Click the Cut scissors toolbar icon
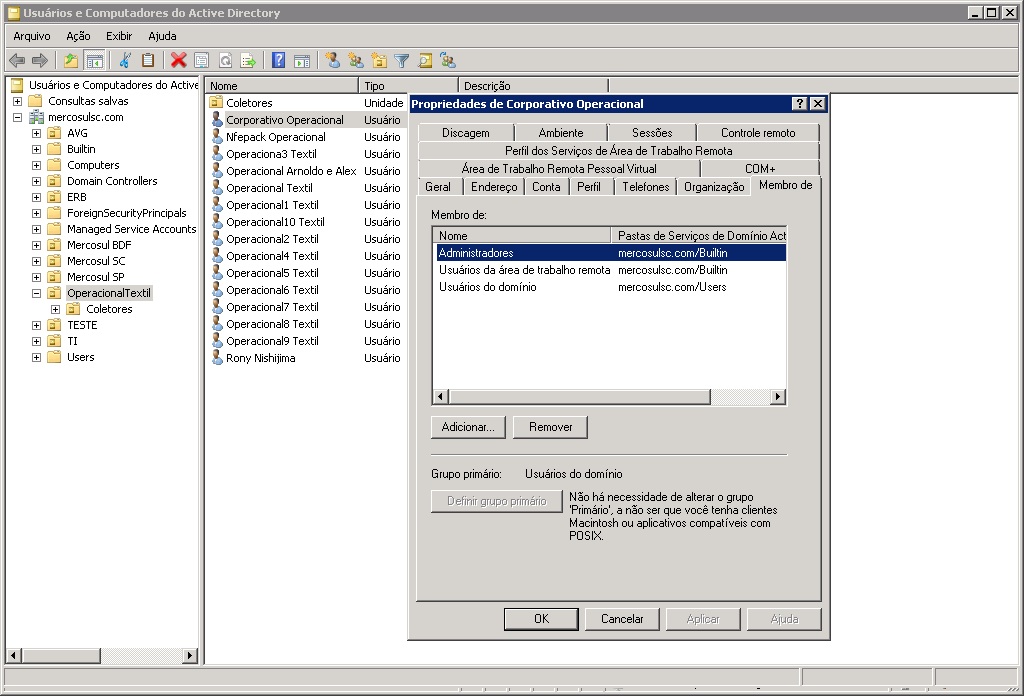 click(125, 61)
